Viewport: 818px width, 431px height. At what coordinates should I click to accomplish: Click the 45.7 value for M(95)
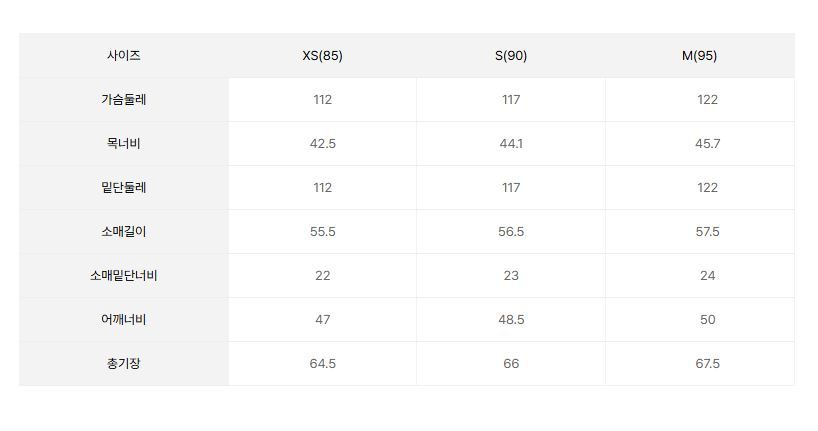(x=707, y=144)
